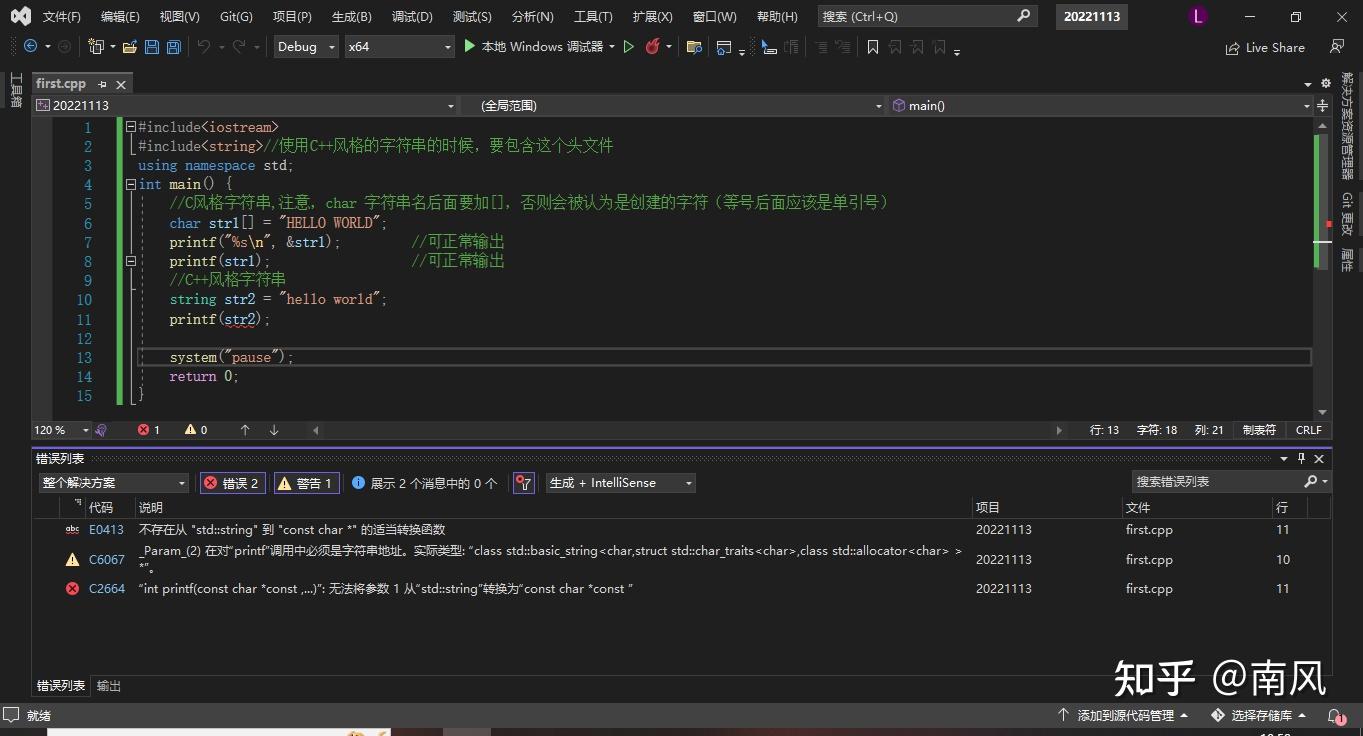This screenshot has height=736, width=1363.
Task: Collapse the int main() code block
Action: [131, 185]
